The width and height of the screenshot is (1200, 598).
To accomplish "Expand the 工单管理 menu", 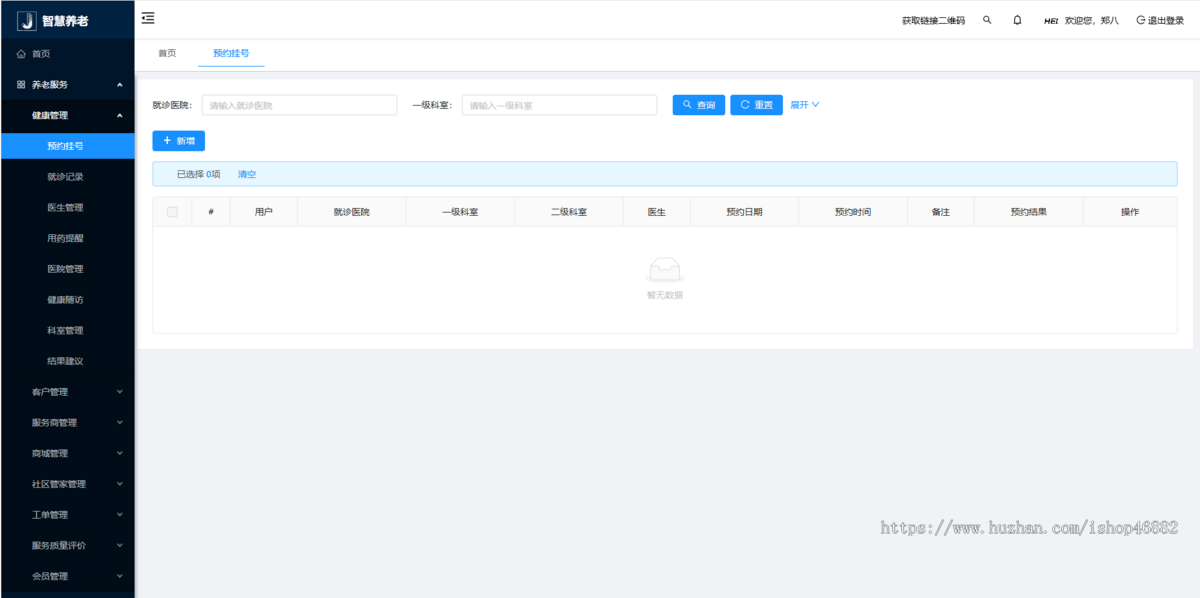I will click(67, 515).
